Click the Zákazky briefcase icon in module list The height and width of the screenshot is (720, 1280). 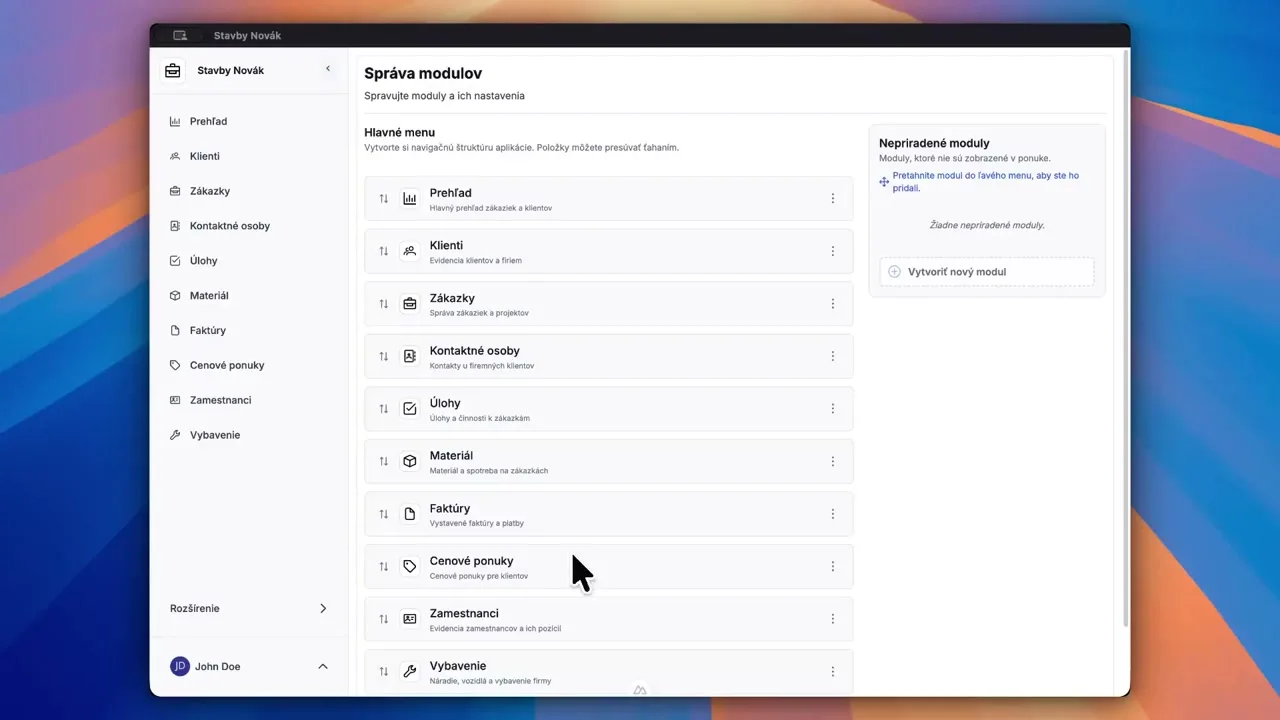[409, 304]
